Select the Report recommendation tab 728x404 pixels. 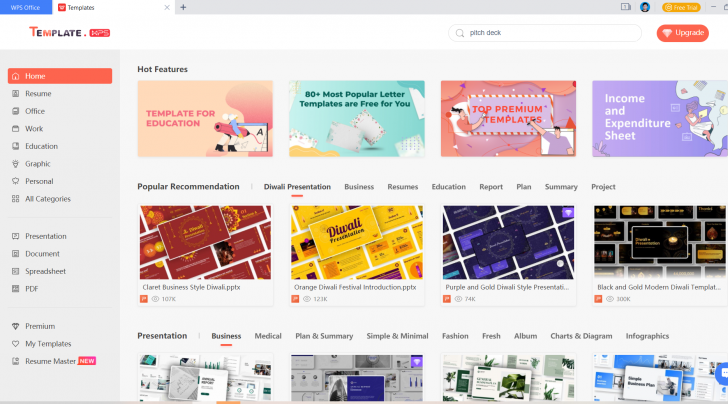tap(491, 187)
